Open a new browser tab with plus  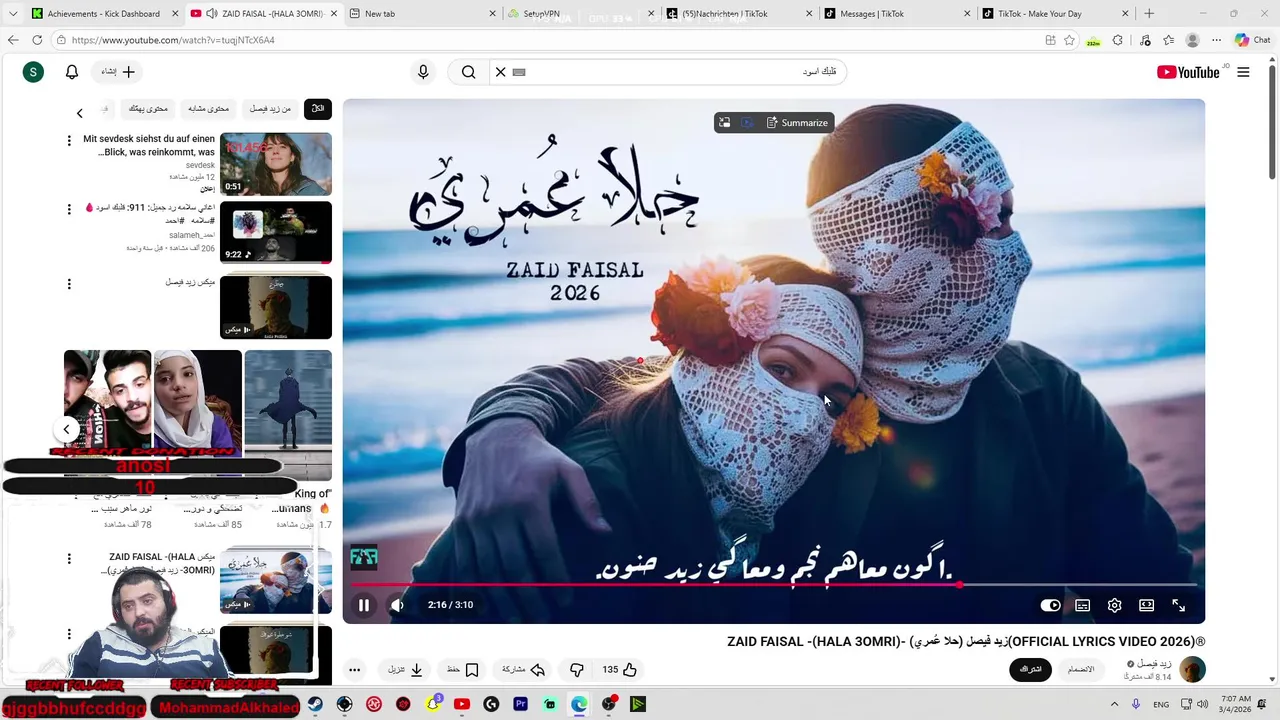pos(1149,14)
